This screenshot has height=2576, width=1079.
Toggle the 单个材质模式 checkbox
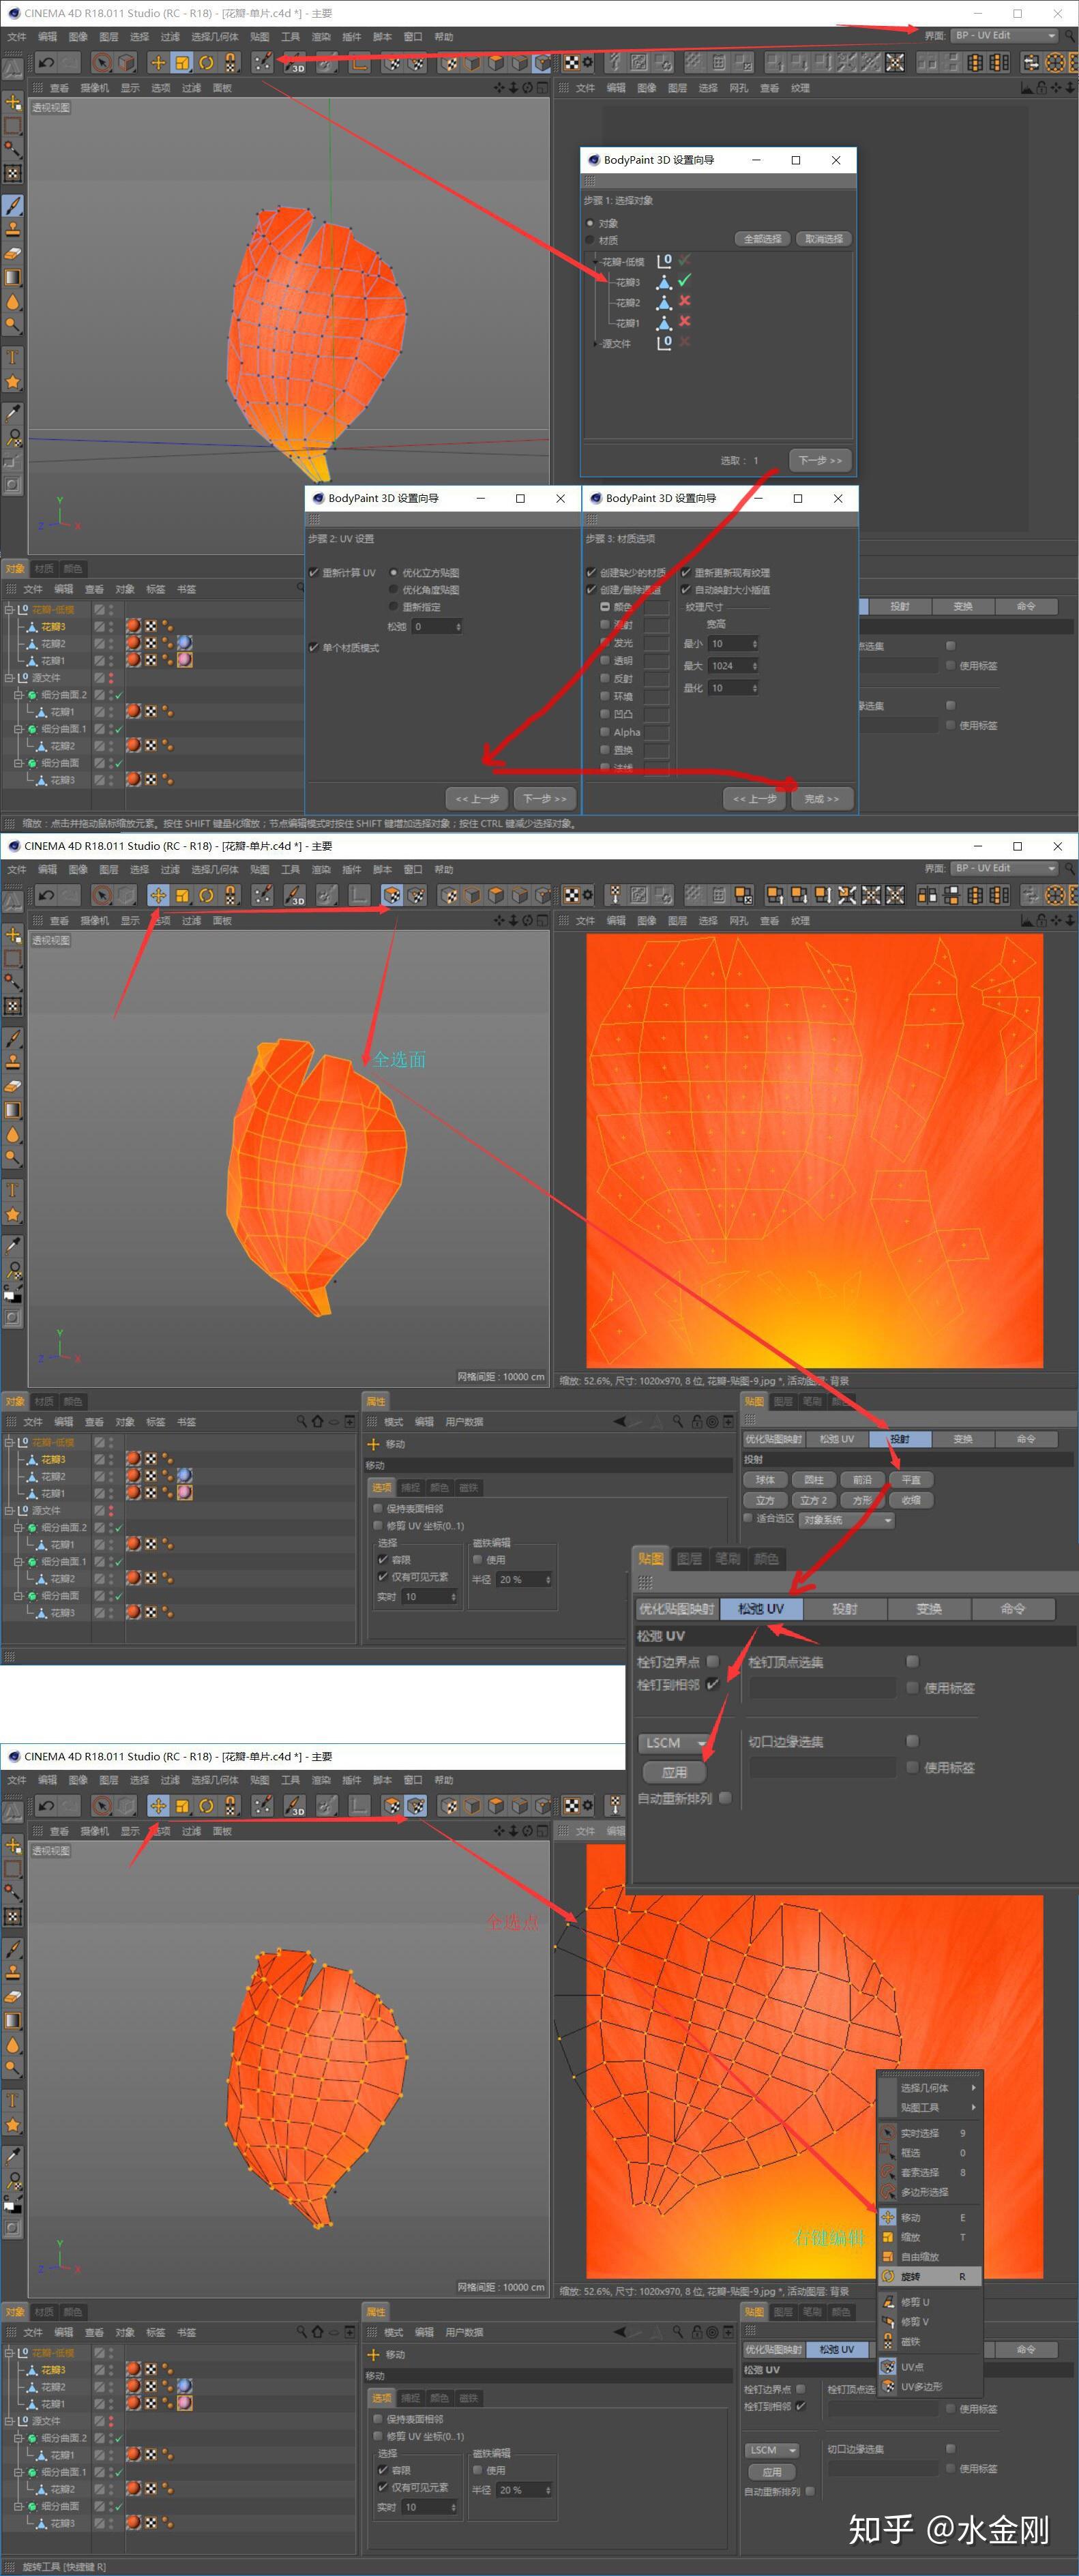(313, 647)
